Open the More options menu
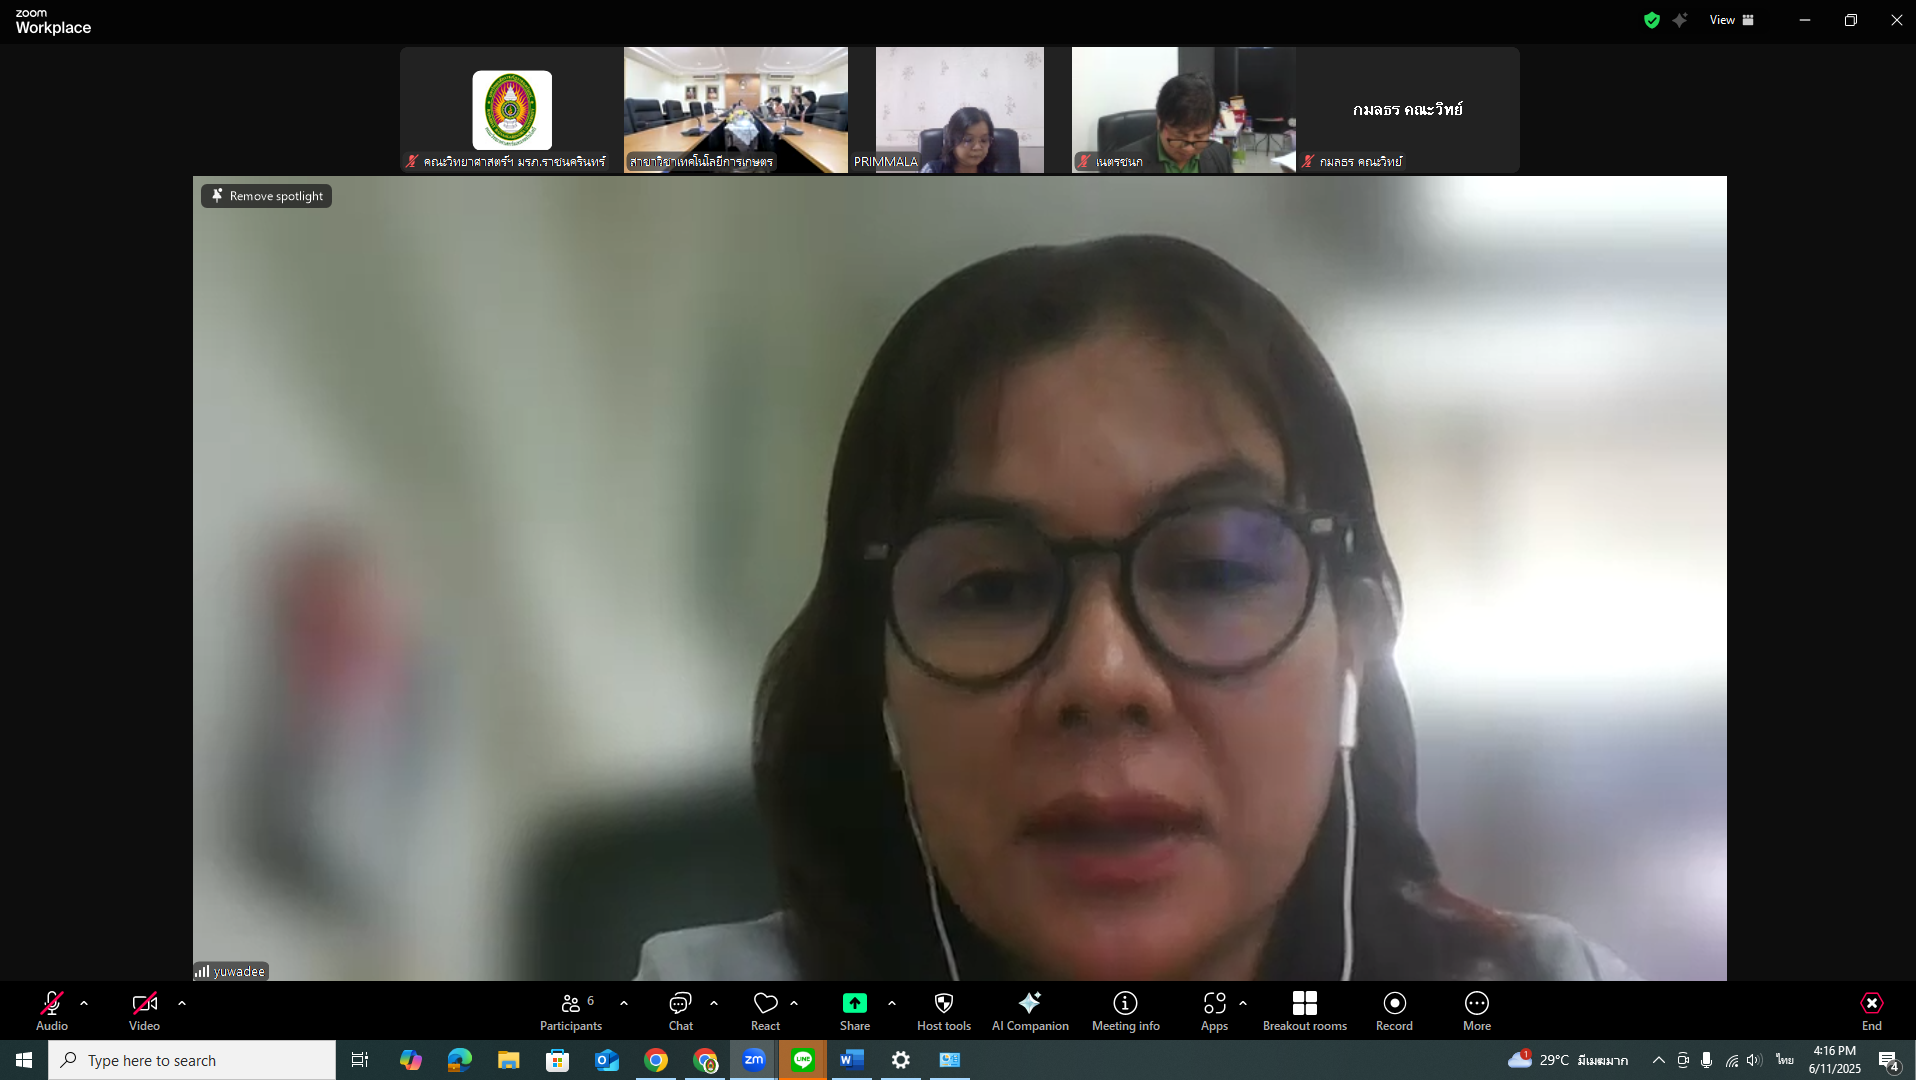 tap(1476, 1010)
